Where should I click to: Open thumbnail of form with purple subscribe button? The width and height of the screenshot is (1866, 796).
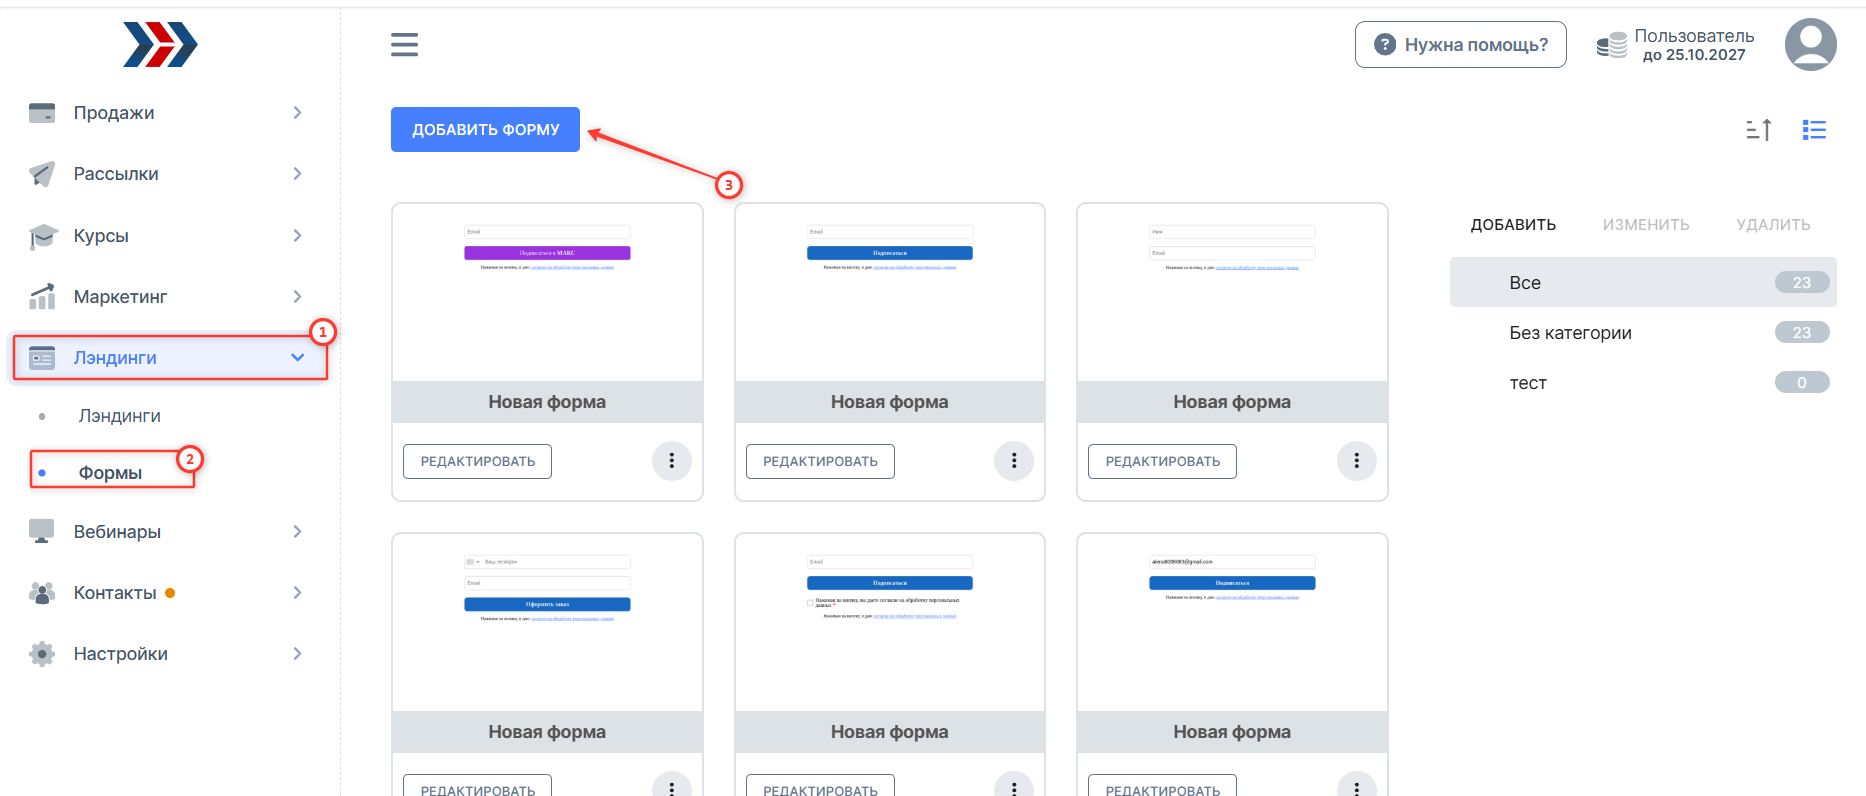coord(547,293)
